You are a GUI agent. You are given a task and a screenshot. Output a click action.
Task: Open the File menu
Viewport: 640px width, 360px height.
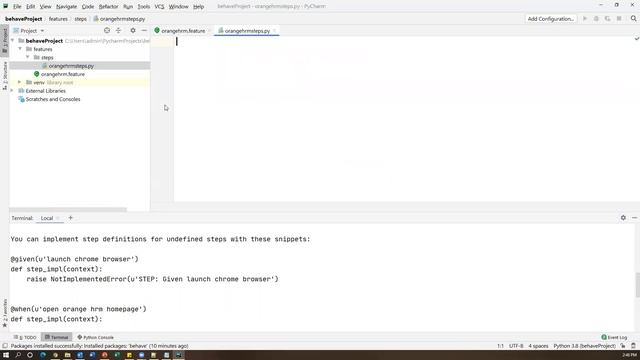coord(17,7)
